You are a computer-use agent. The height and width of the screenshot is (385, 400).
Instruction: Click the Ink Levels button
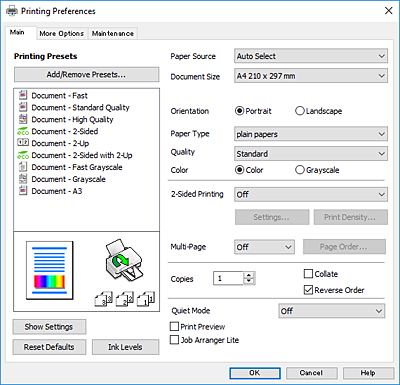point(125,347)
